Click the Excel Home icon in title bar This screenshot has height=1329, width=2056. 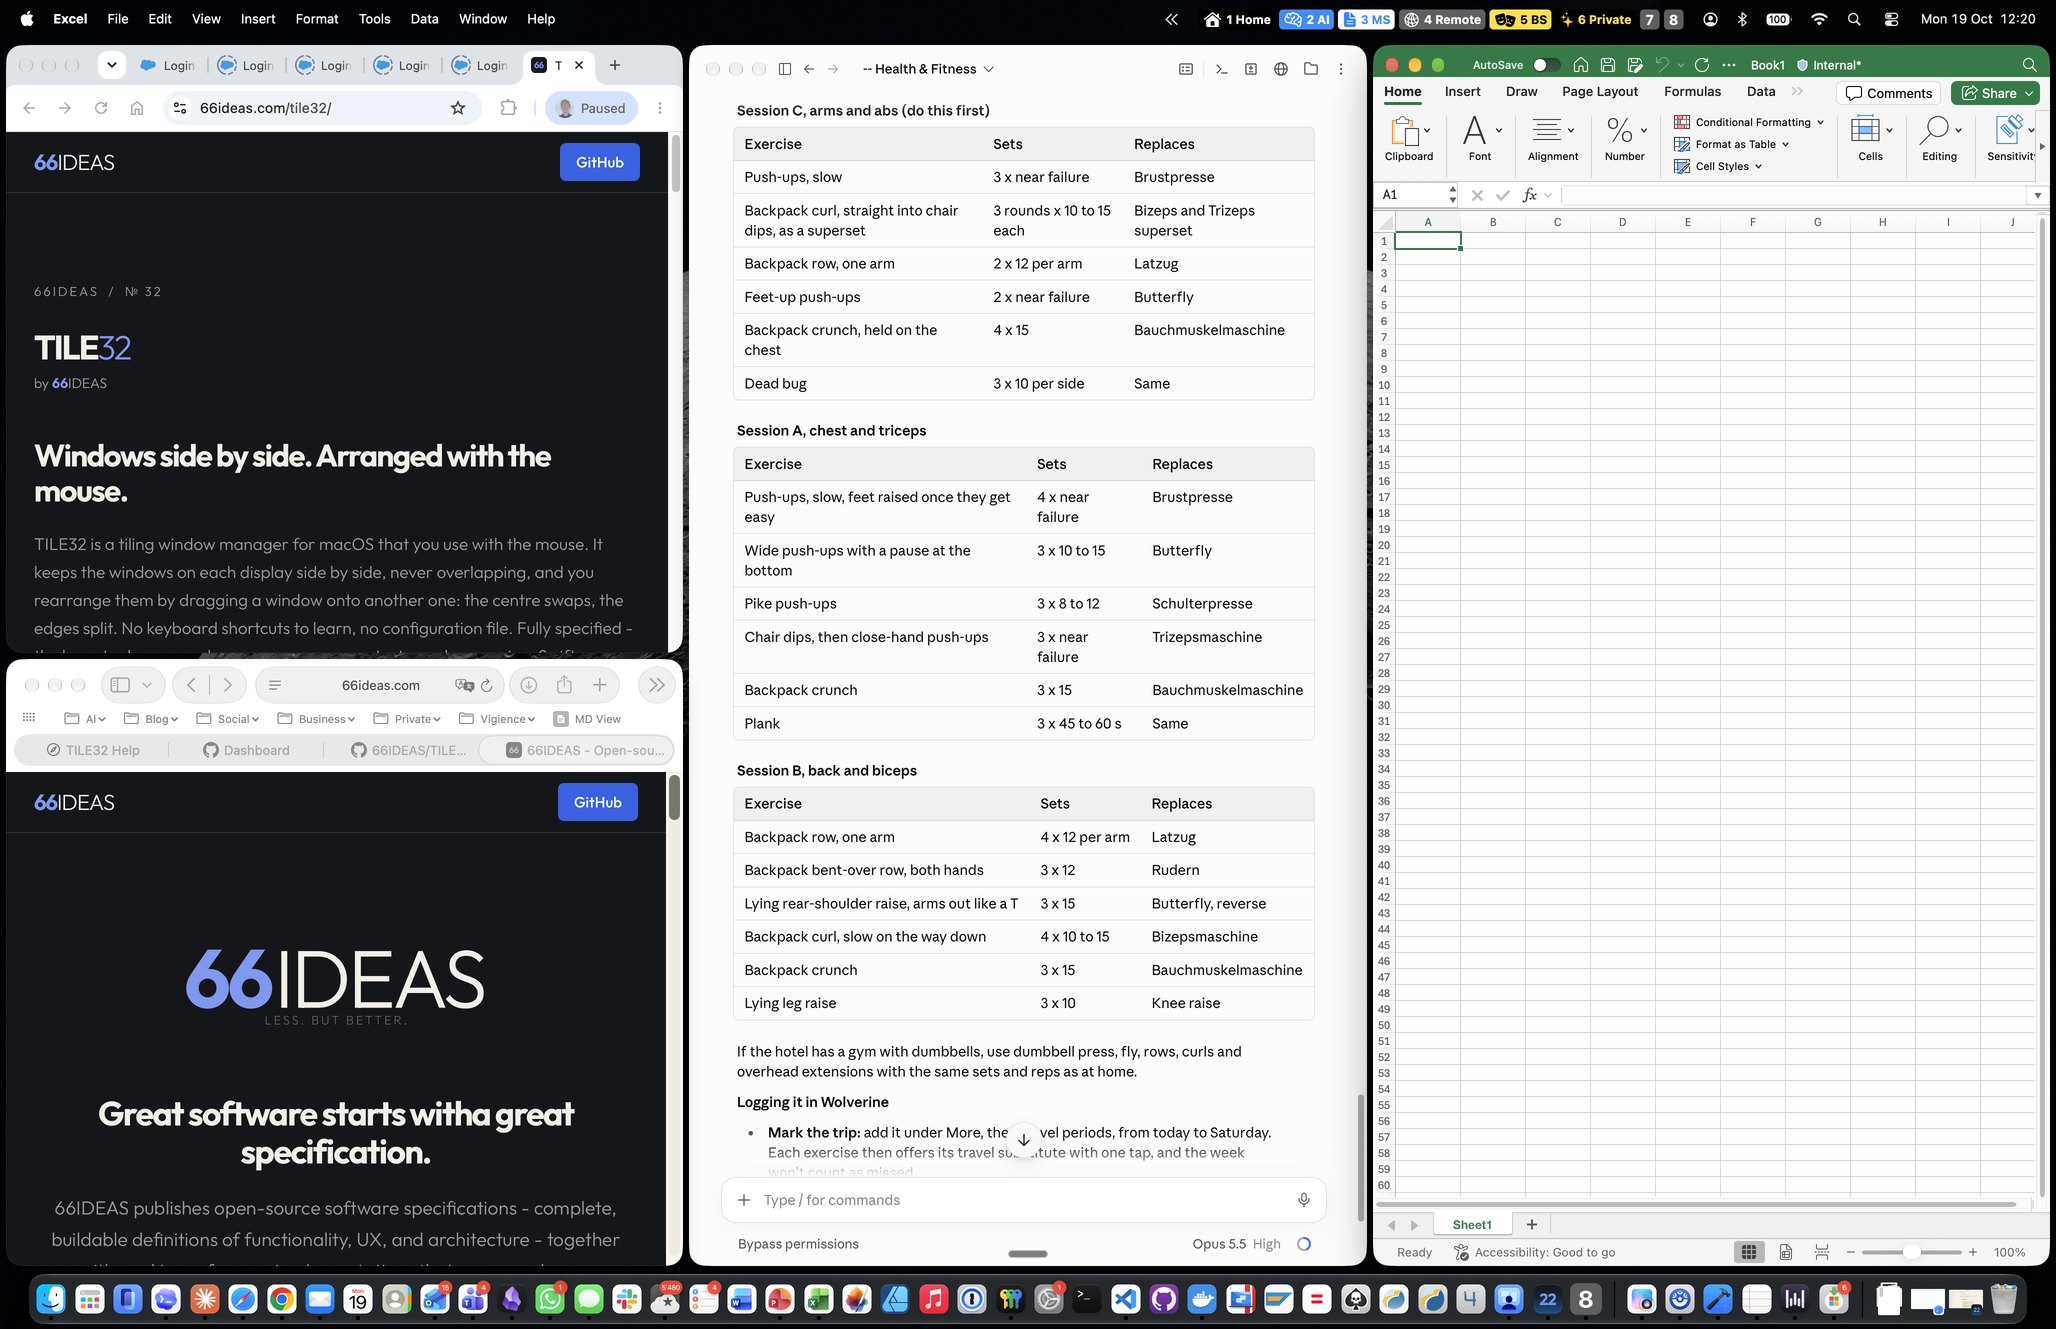(1581, 65)
